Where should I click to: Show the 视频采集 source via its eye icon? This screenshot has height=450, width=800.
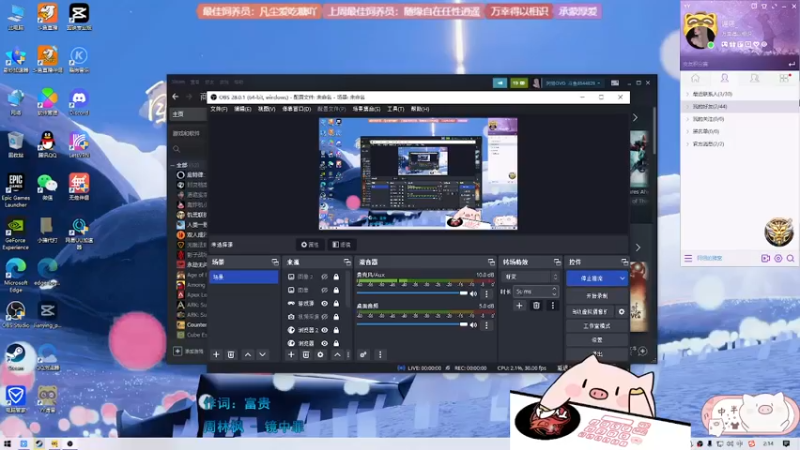coord(324,317)
